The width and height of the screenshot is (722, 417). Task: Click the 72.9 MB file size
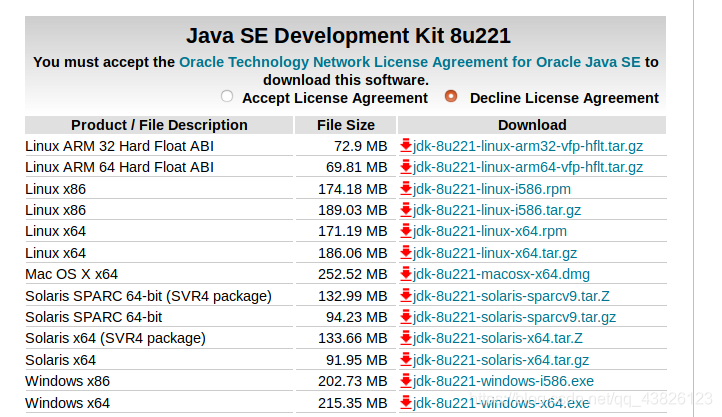(x=361, y=146)
